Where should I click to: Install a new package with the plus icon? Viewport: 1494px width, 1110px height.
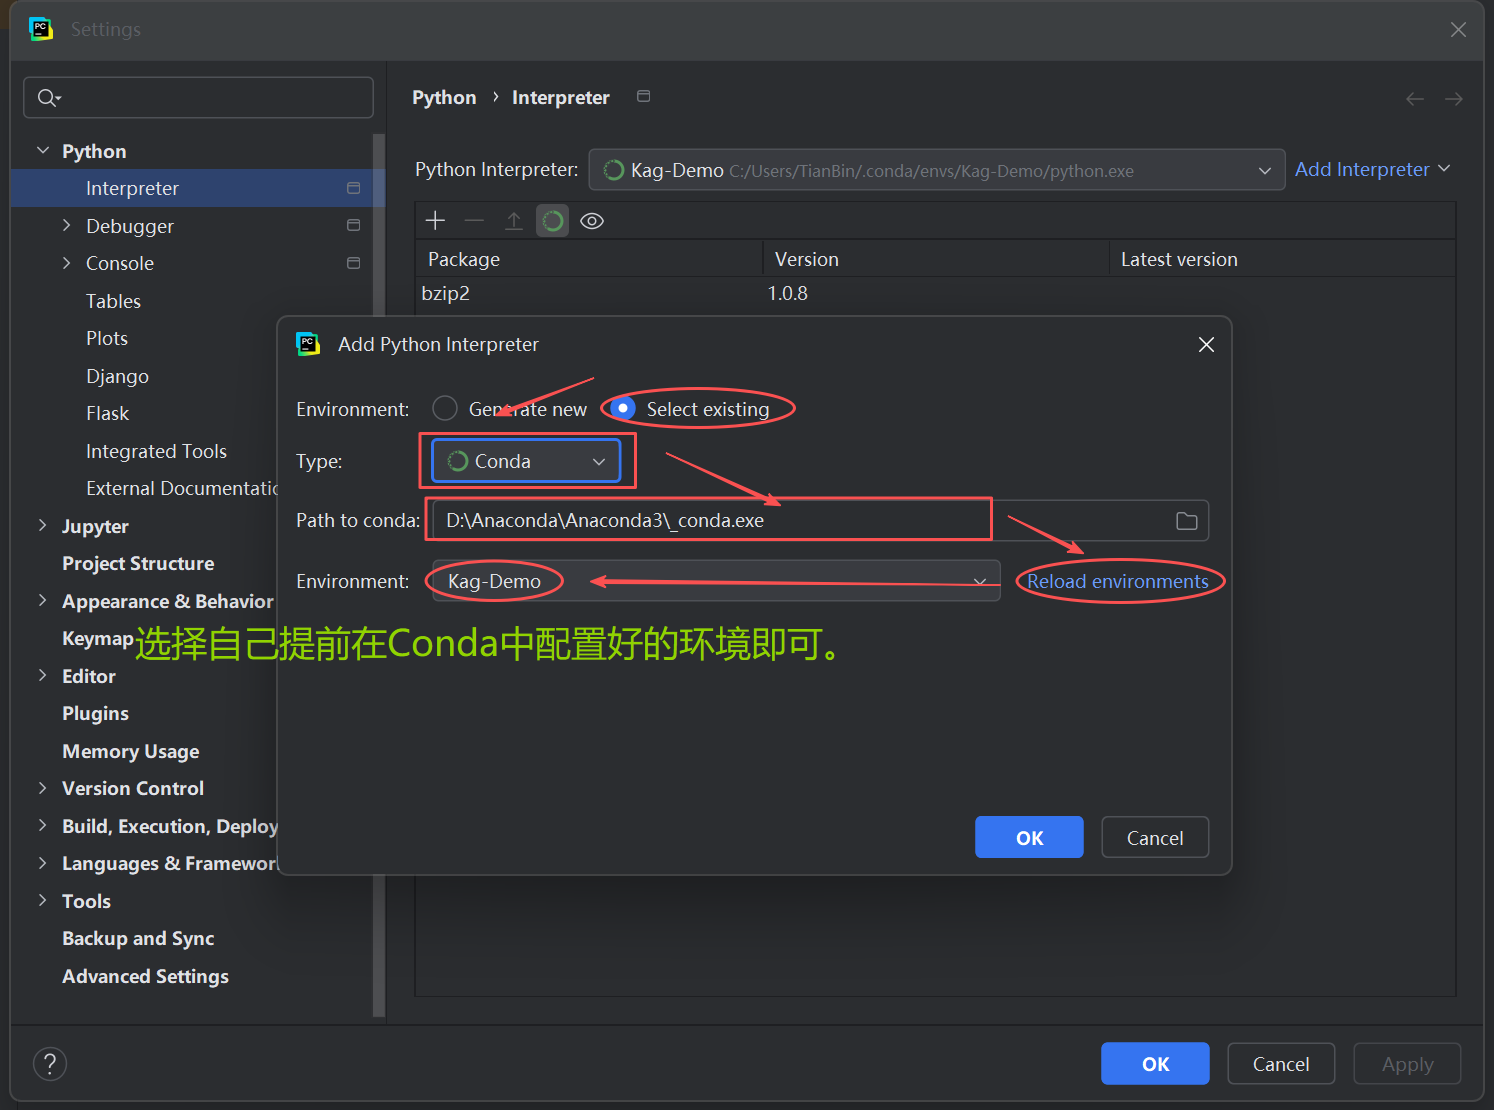click(435, 220)
